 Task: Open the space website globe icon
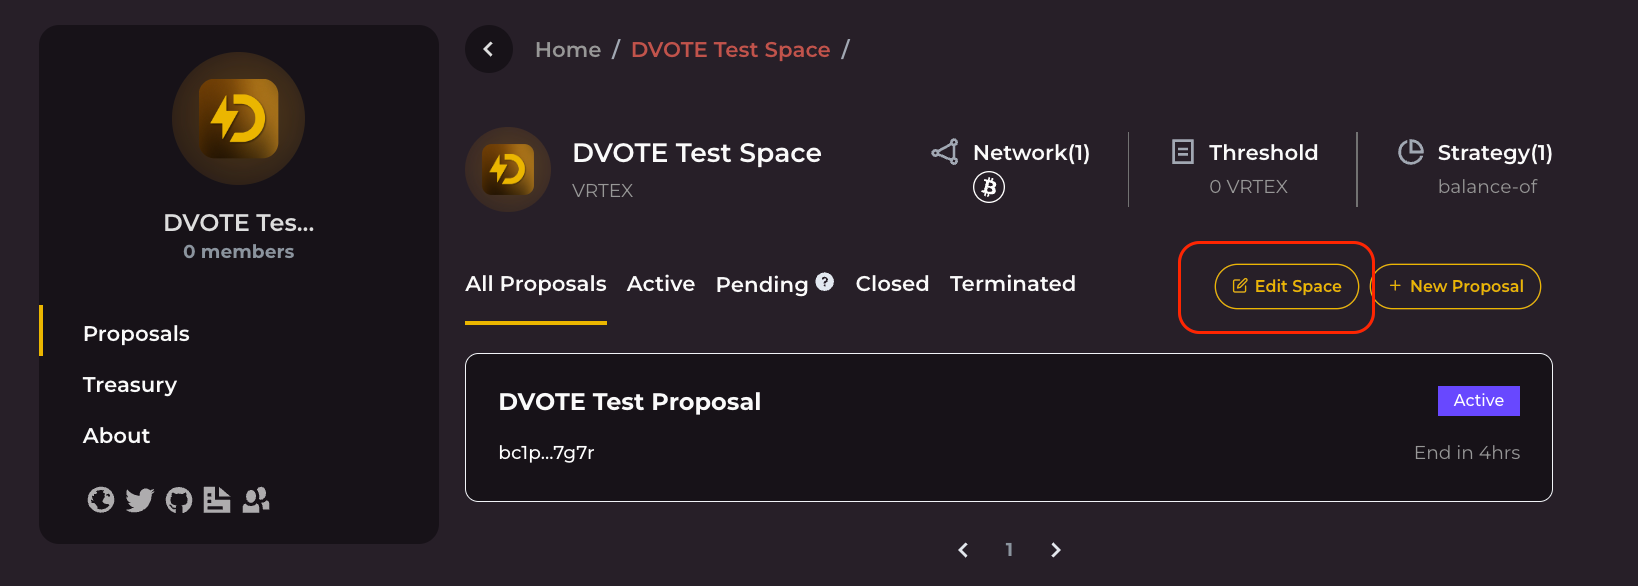click(x=101, y=499)
